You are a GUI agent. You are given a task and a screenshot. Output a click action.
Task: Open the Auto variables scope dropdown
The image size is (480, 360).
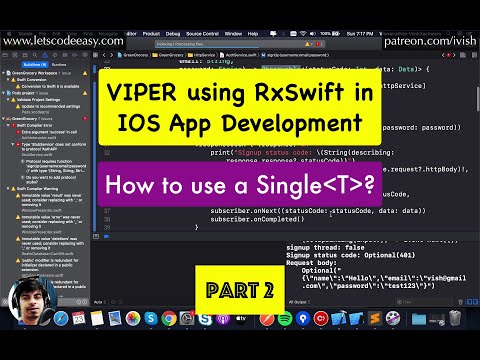point(100,302)
